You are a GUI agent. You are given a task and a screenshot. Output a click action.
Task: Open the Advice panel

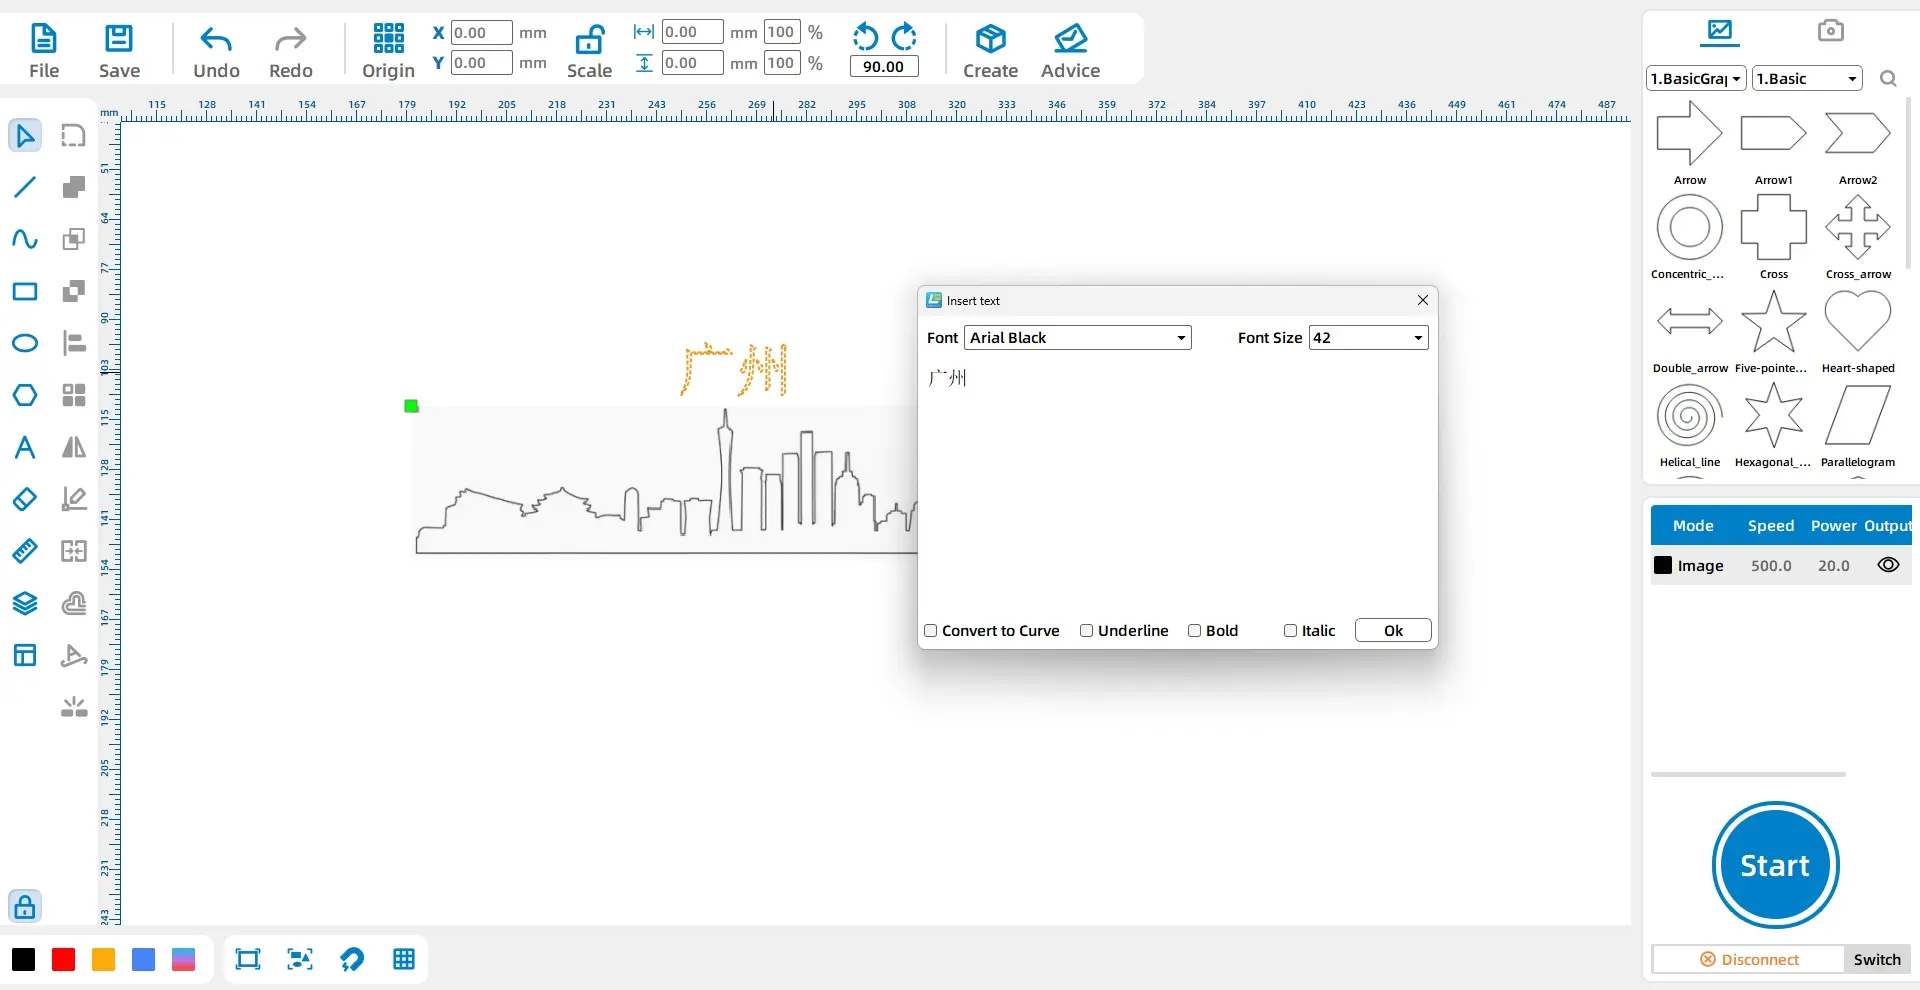point(1070,51)
